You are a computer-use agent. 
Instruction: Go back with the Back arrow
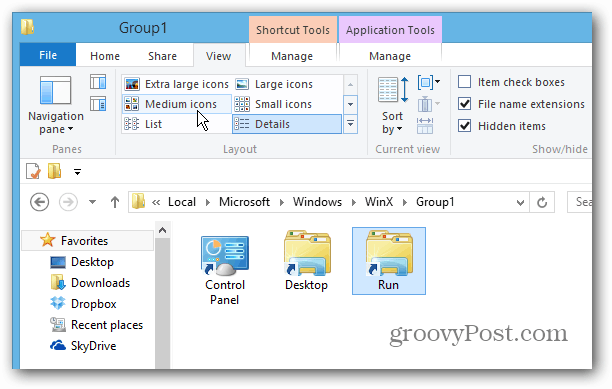click(39, 202)
